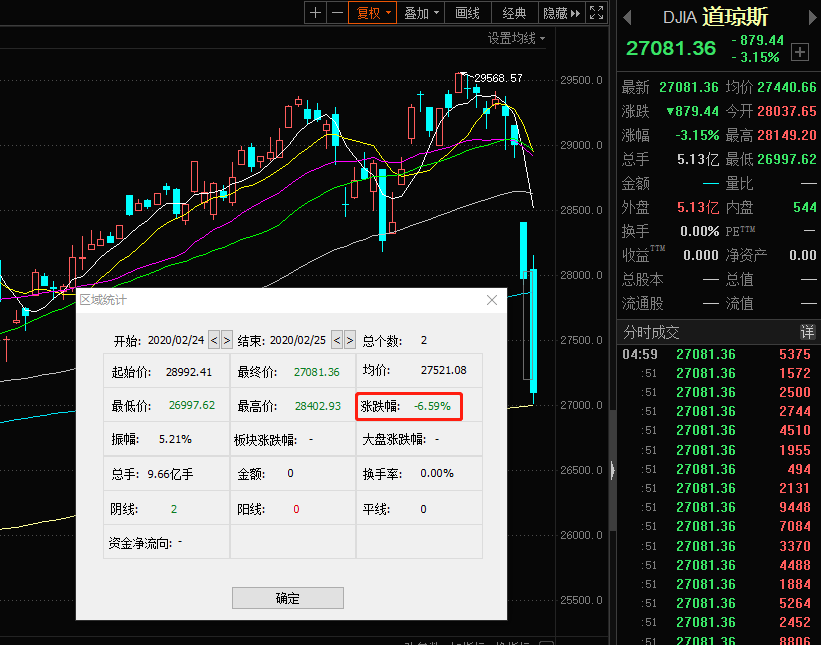The height and width of the screenshot is (645, 821).
Task: Expand the 叠加 overlay dropdown
Action: 421,13
